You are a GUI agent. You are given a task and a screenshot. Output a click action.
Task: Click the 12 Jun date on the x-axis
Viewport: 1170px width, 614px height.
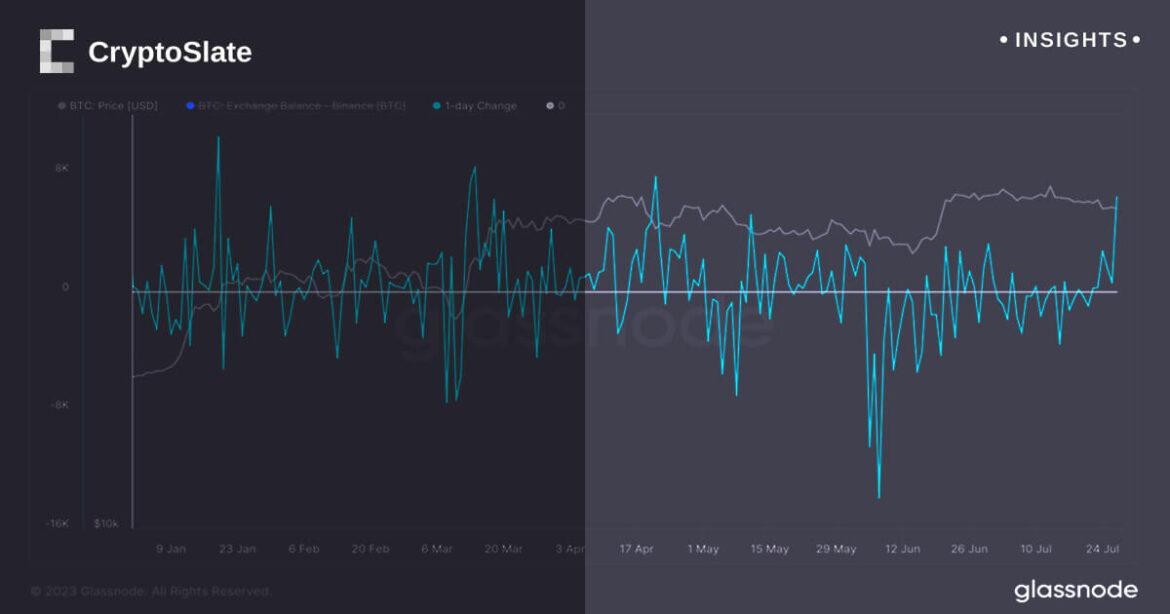point(903,549)
